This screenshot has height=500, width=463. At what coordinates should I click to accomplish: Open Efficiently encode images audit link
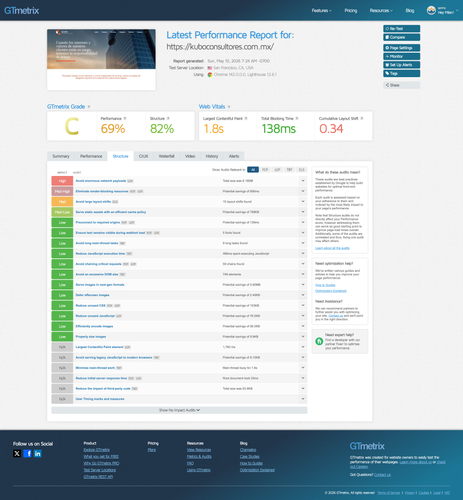tap(94, 326)
